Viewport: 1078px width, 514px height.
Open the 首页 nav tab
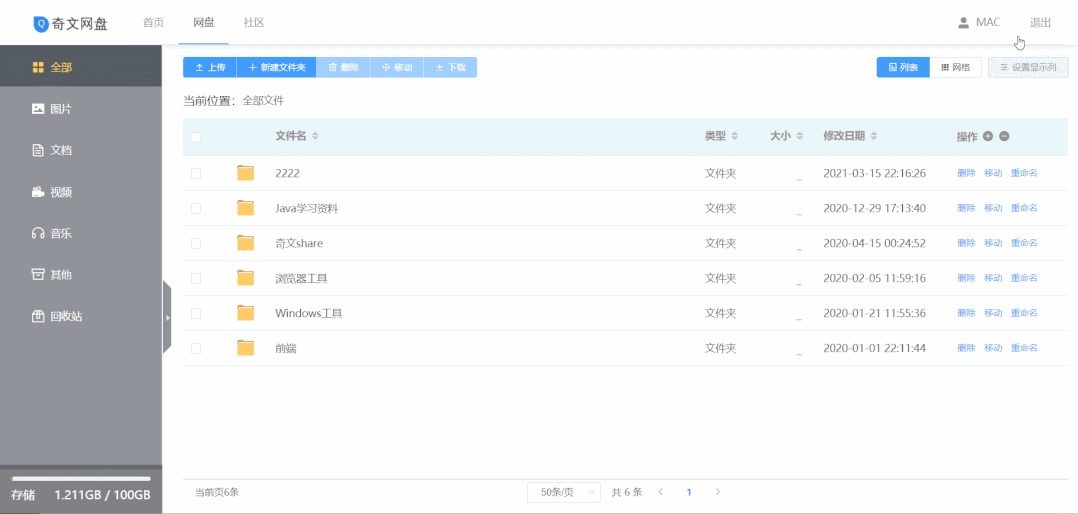tap(153, 23)
